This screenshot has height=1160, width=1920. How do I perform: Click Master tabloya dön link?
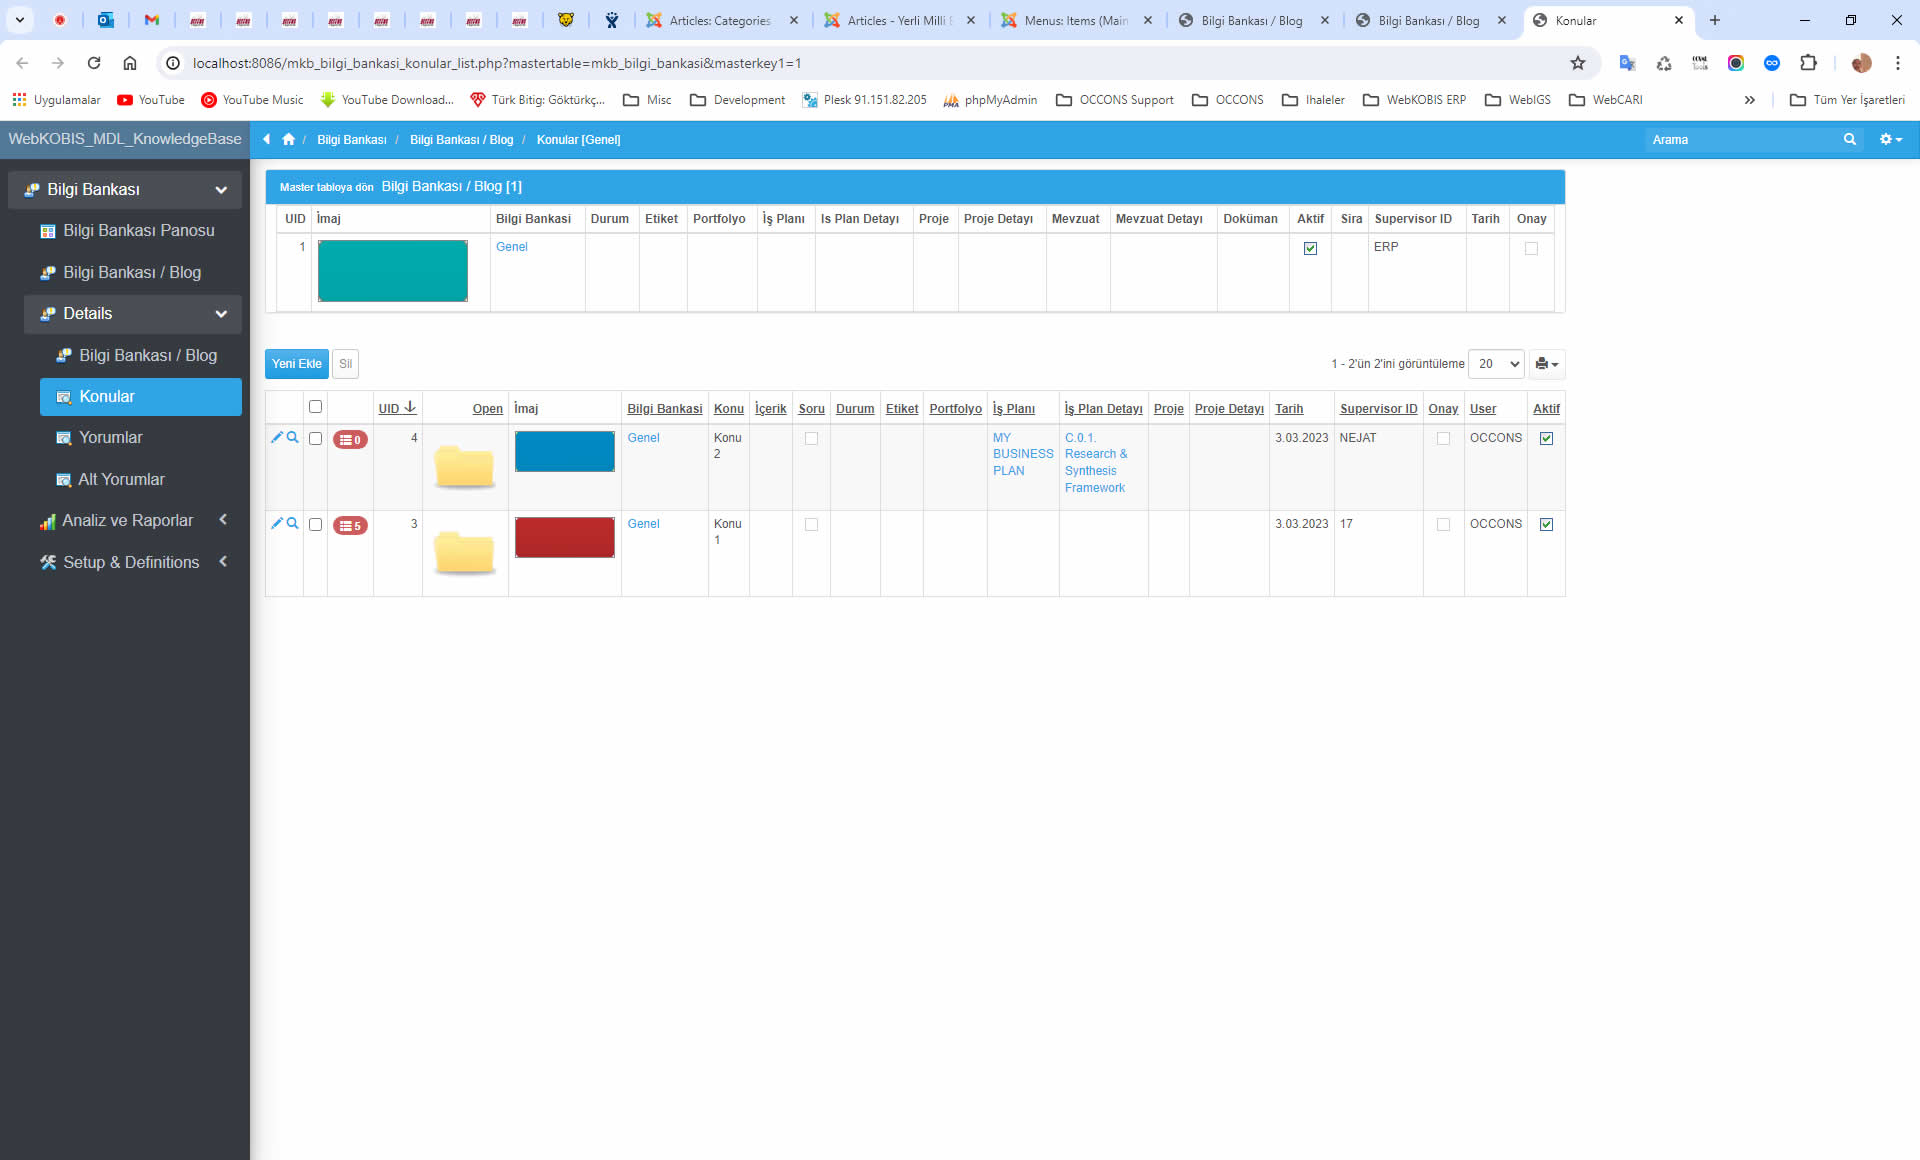point(326,187)
